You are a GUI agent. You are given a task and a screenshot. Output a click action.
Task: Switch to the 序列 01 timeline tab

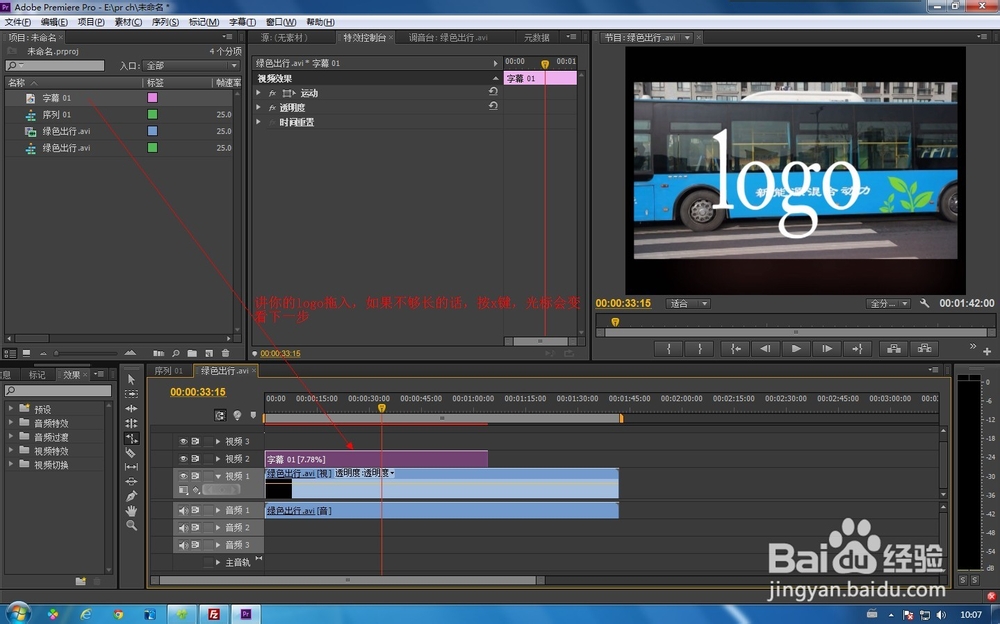(168, 371)
